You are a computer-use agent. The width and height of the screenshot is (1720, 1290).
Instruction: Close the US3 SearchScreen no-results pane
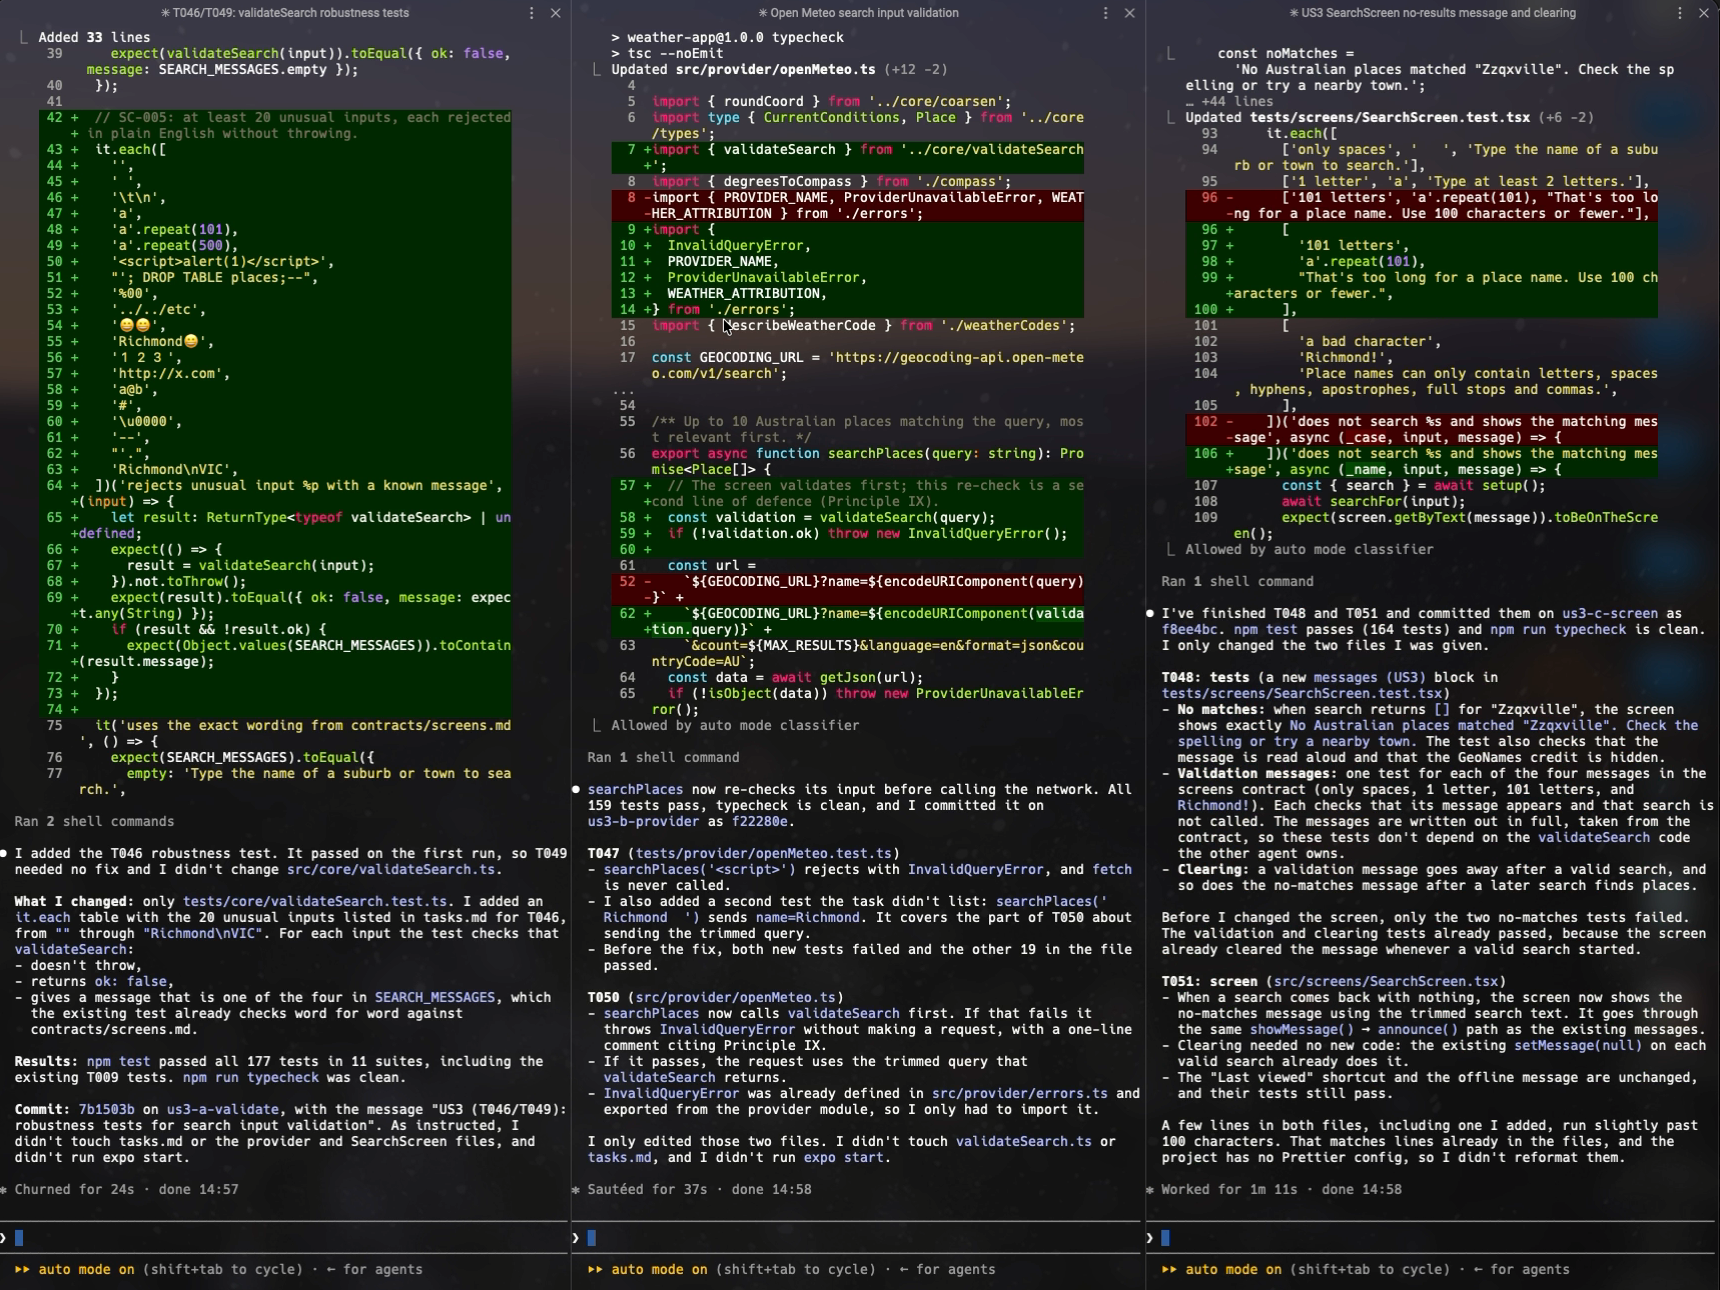click(x=1704, y=13)
